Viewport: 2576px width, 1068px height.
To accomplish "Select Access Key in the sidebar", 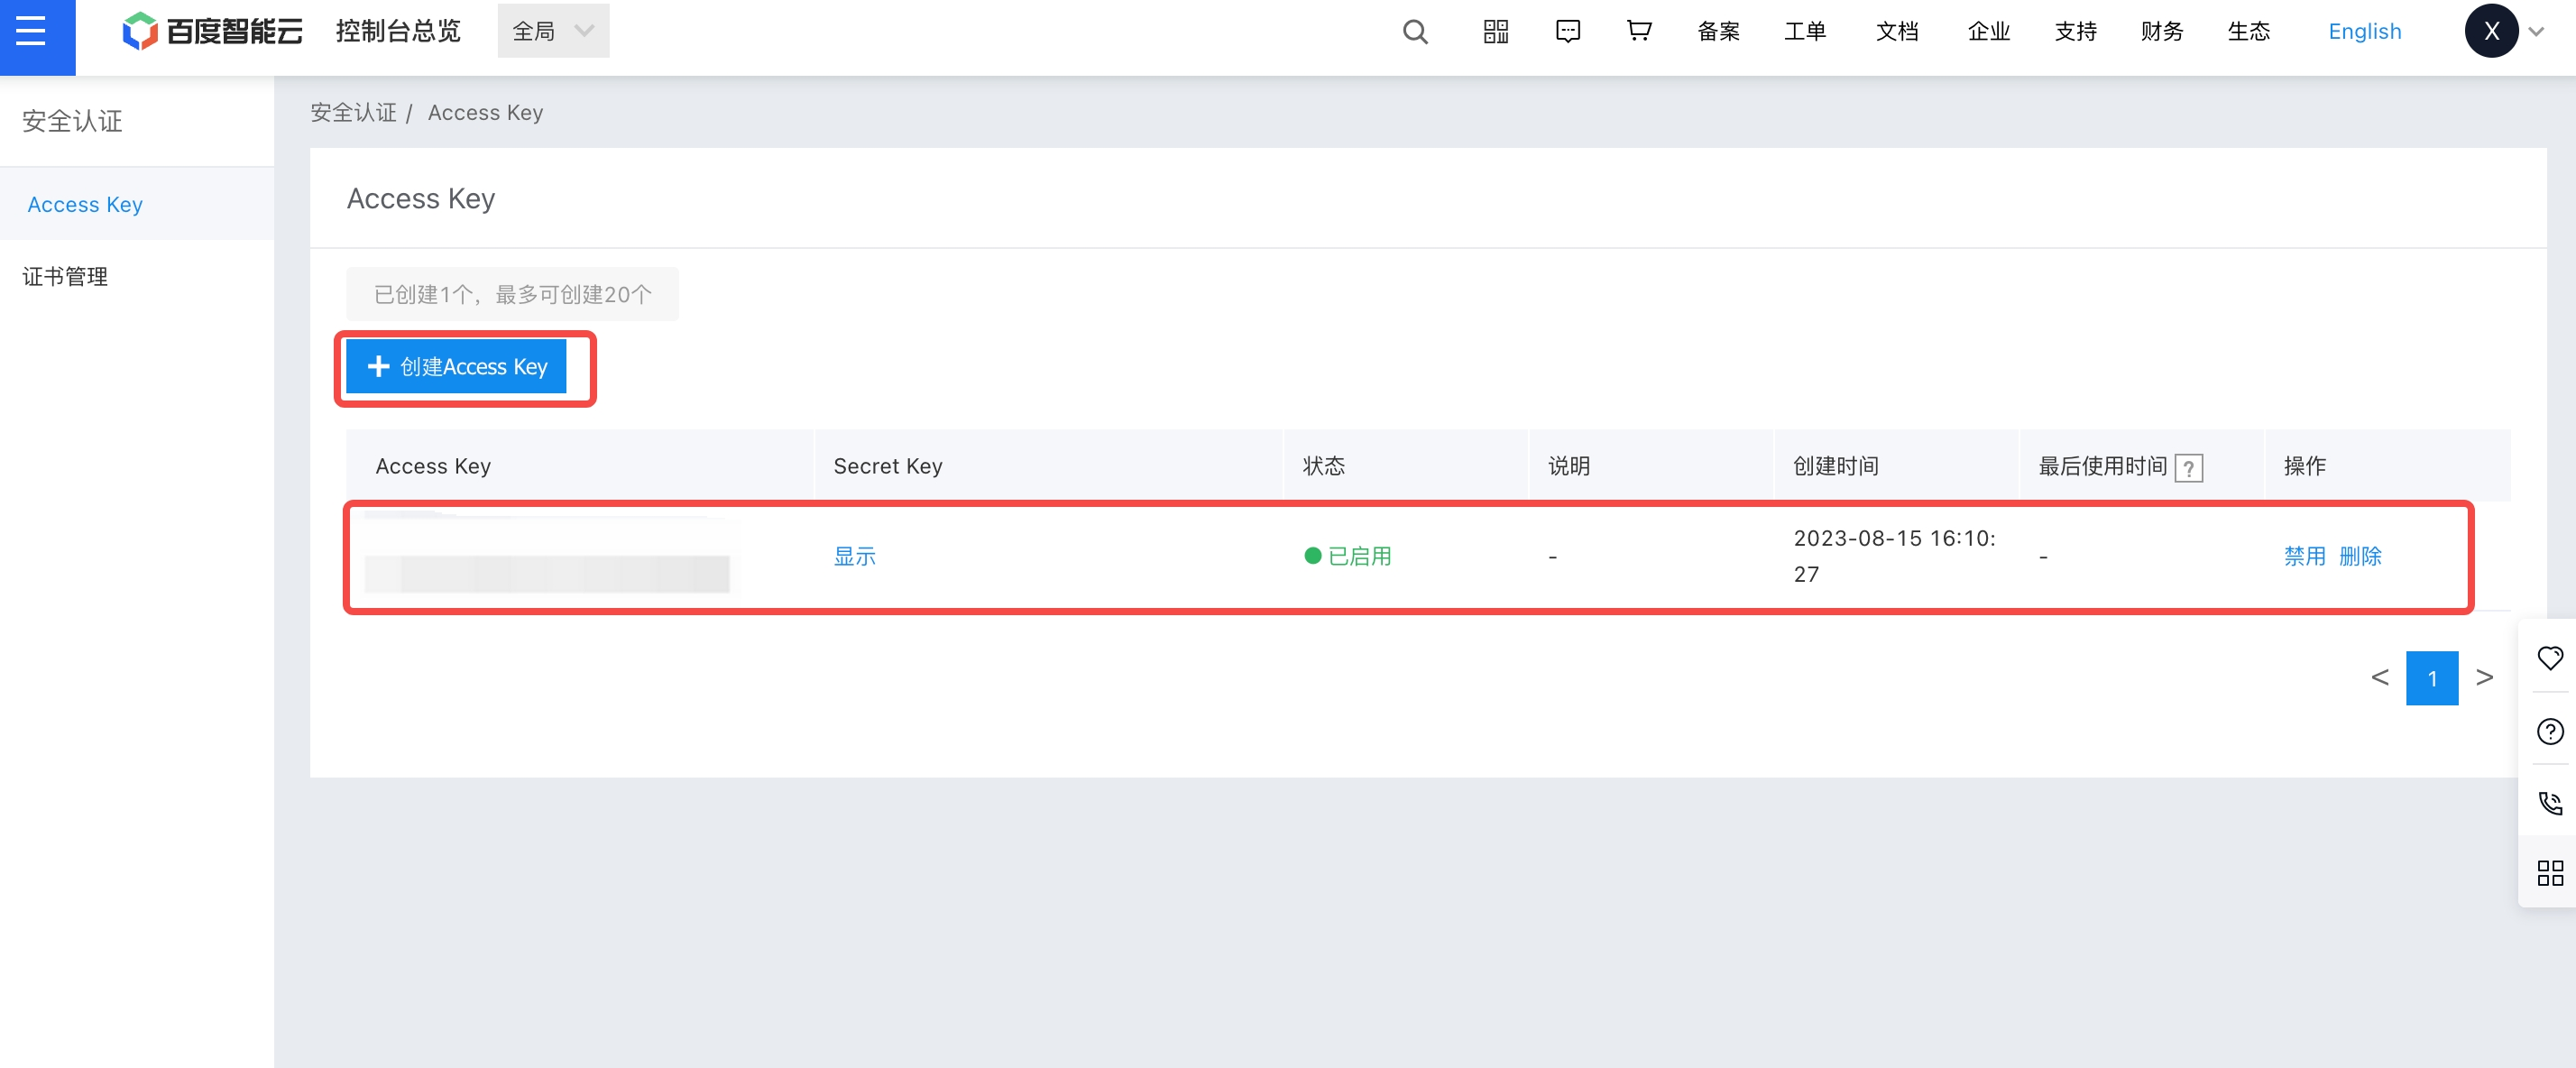I will (85, 204).
